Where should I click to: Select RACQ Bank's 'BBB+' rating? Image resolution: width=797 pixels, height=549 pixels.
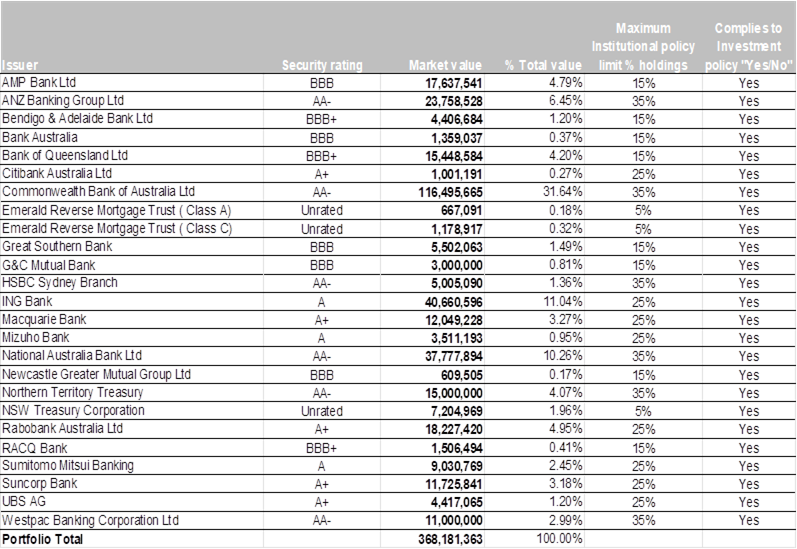[x=321, y=448]
